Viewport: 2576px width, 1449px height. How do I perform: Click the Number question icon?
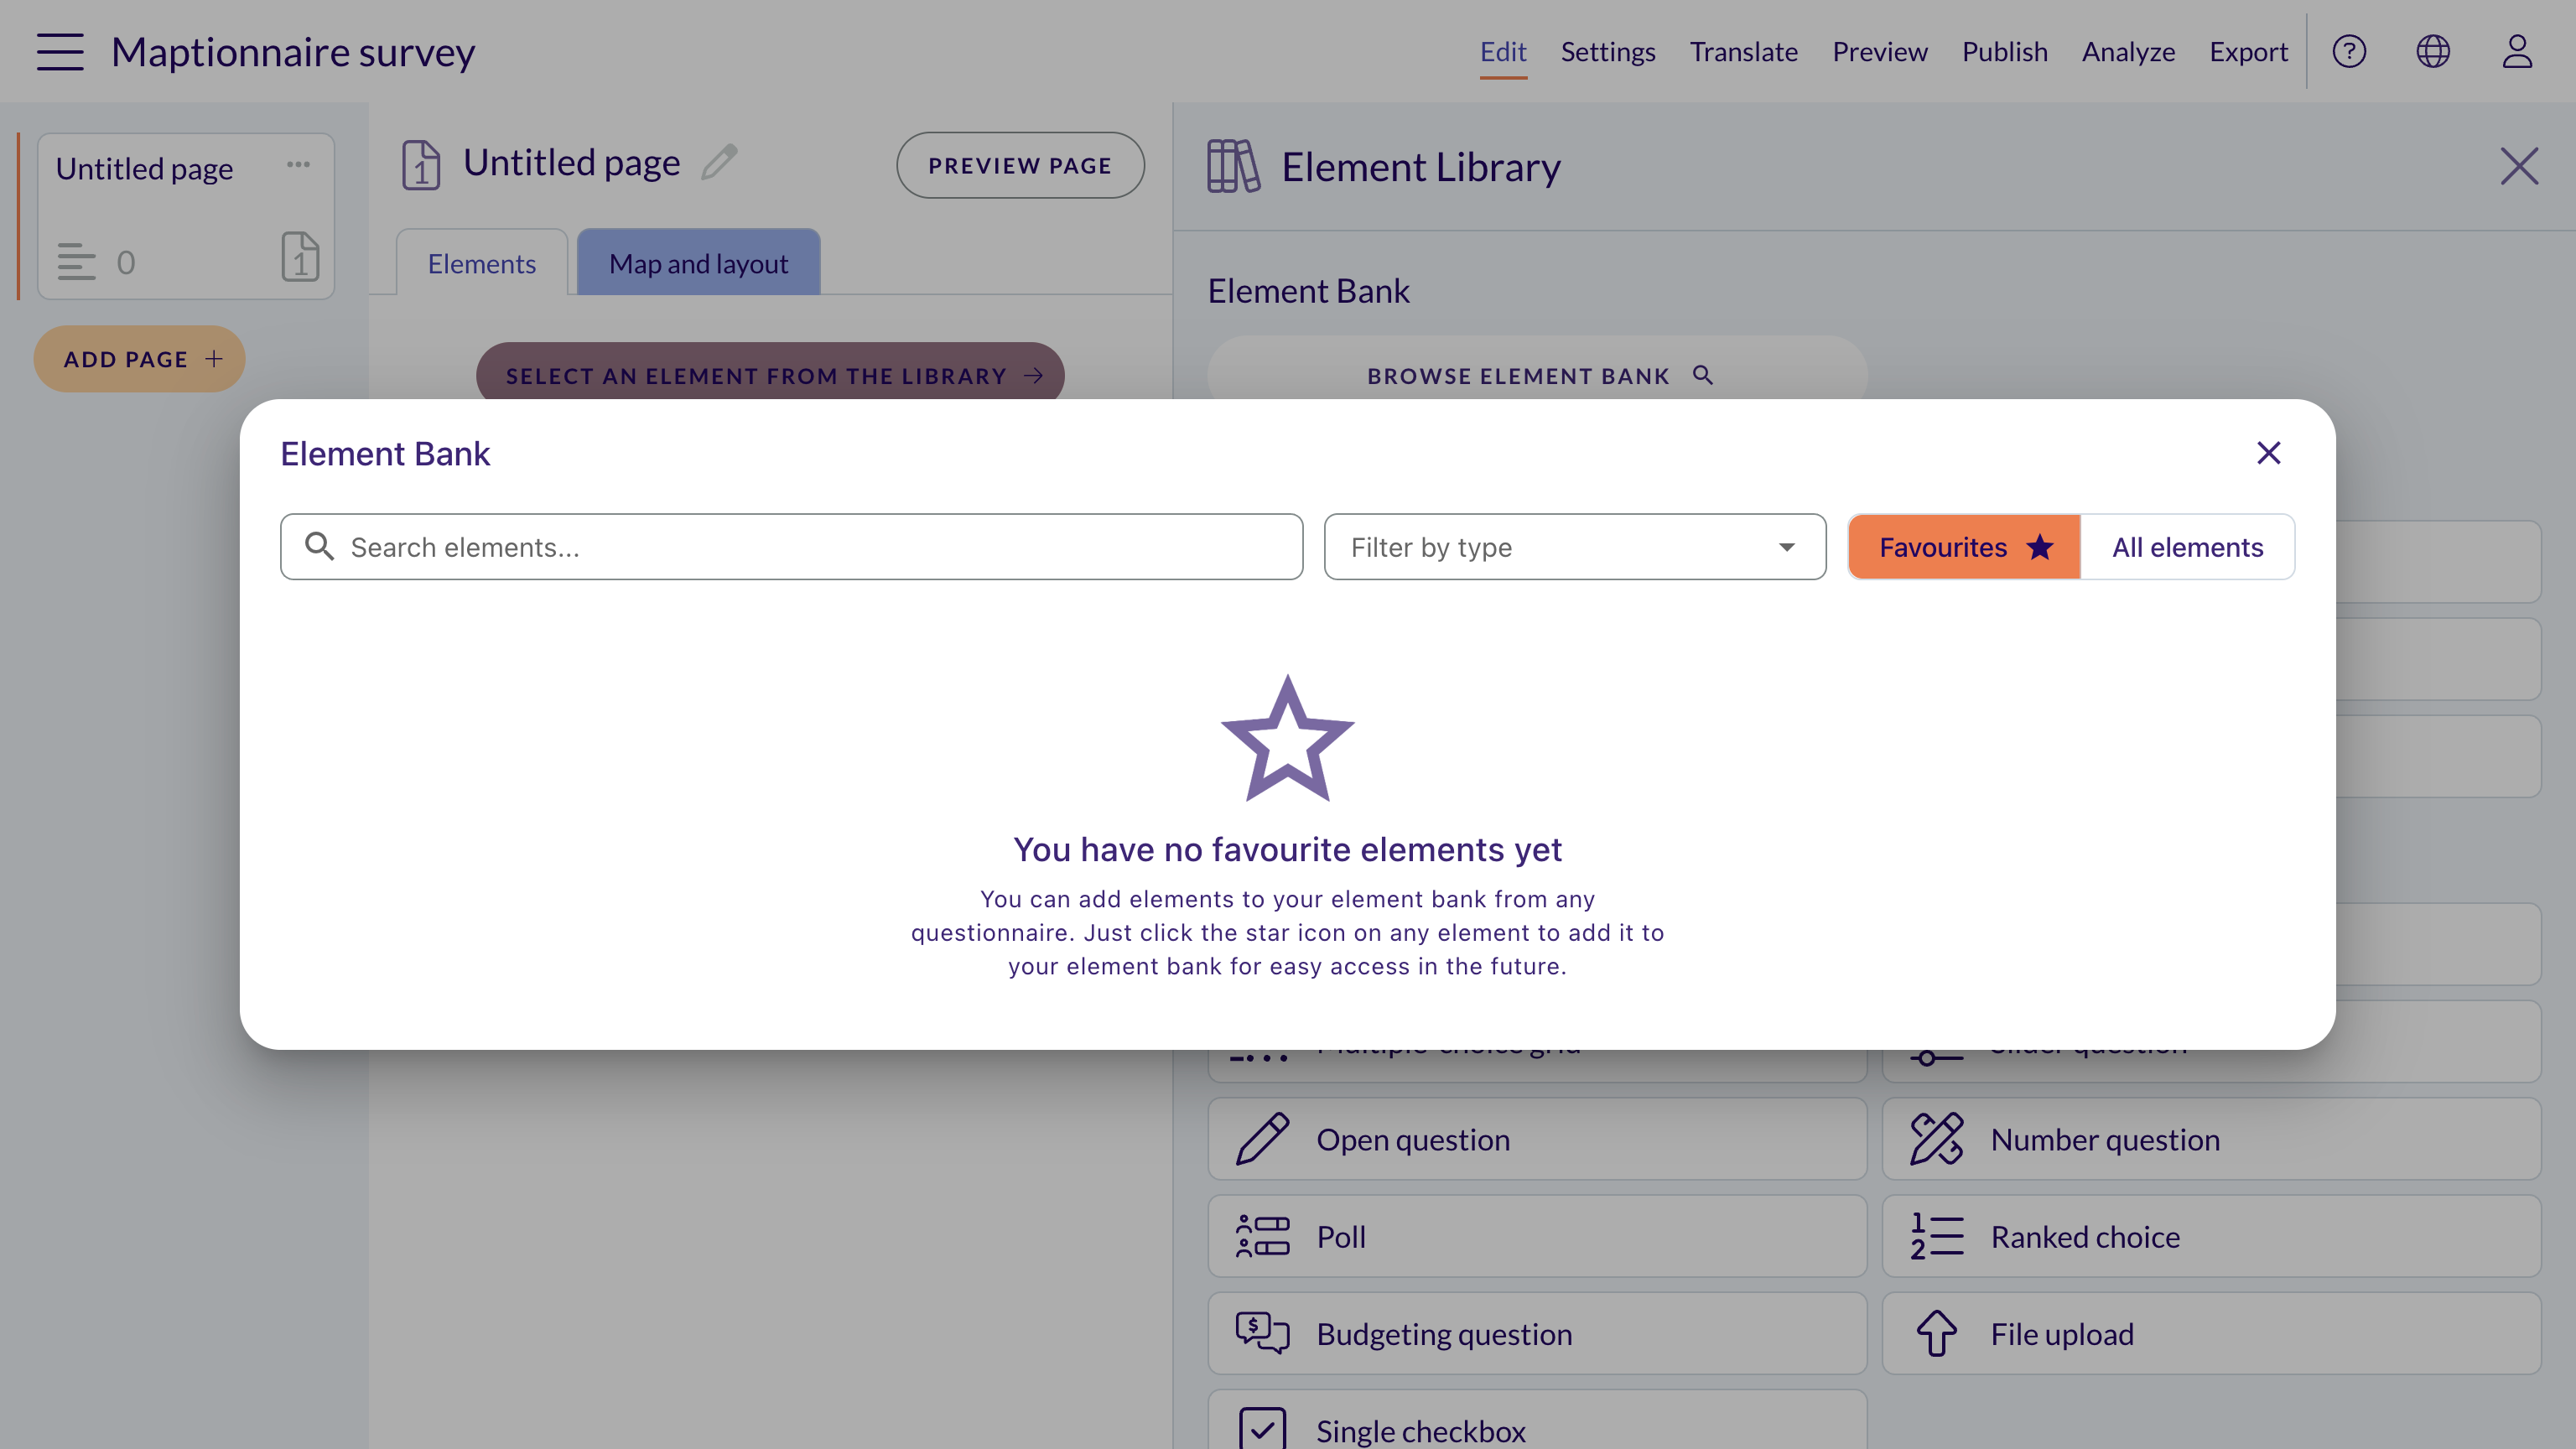[x=1936, y=1139]
